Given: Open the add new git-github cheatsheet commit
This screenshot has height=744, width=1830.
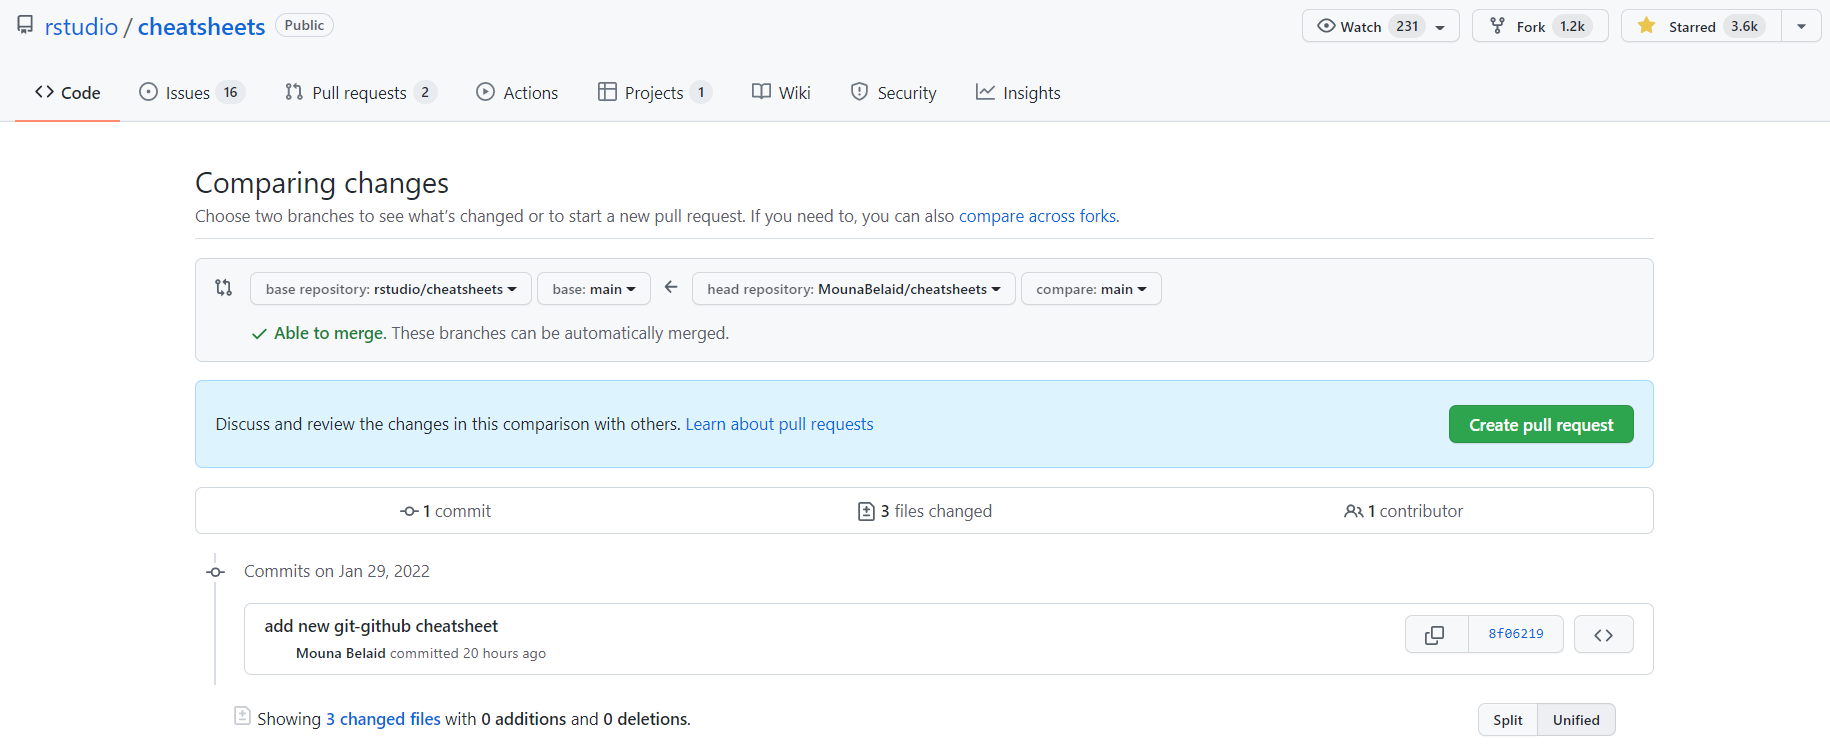Looking at the screenshot, I should pos(381,626).
